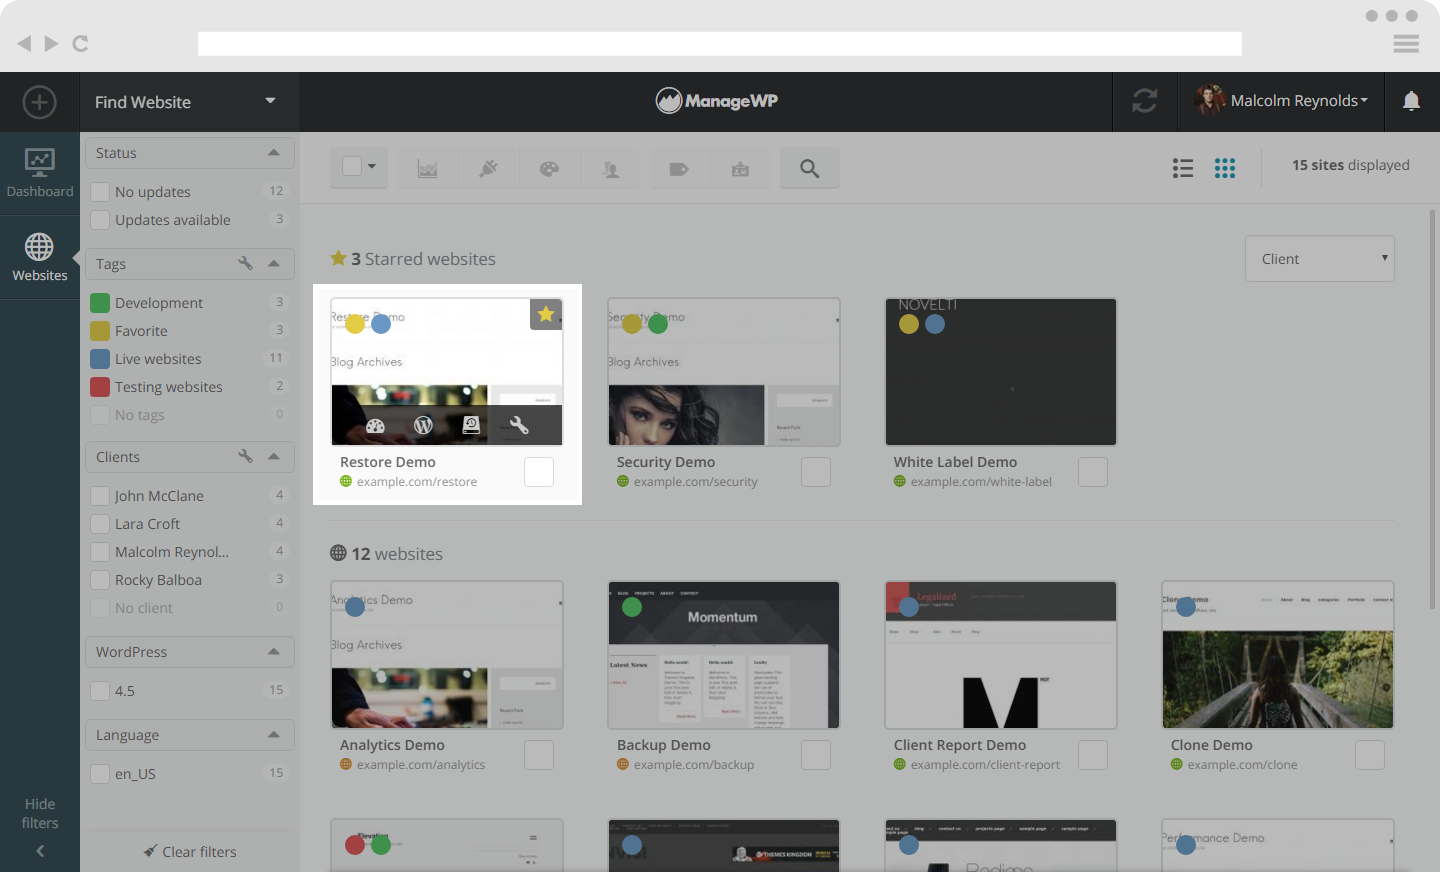Image resolution: width=1440 pixels, height=872 pixels.
Task: Filter by blue Live websites tag swatch
Action: tap(100, 359)
